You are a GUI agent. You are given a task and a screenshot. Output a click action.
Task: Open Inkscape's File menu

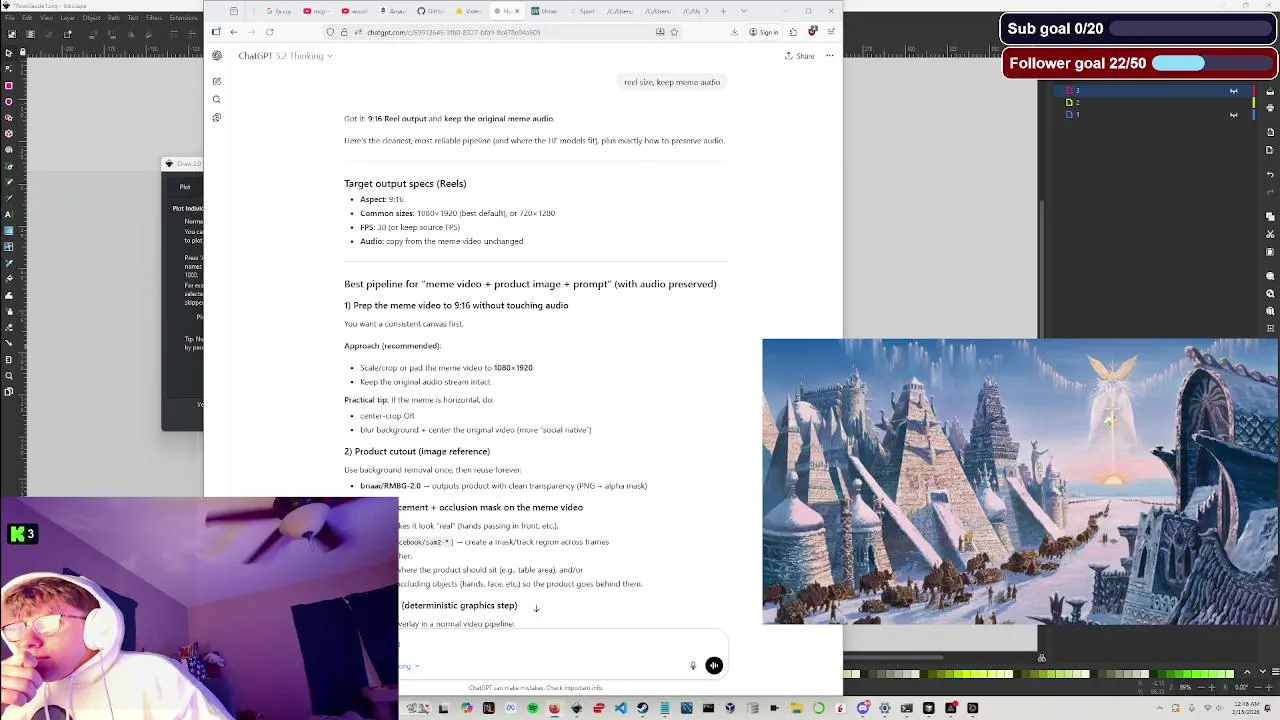click(x=8, y=18)
